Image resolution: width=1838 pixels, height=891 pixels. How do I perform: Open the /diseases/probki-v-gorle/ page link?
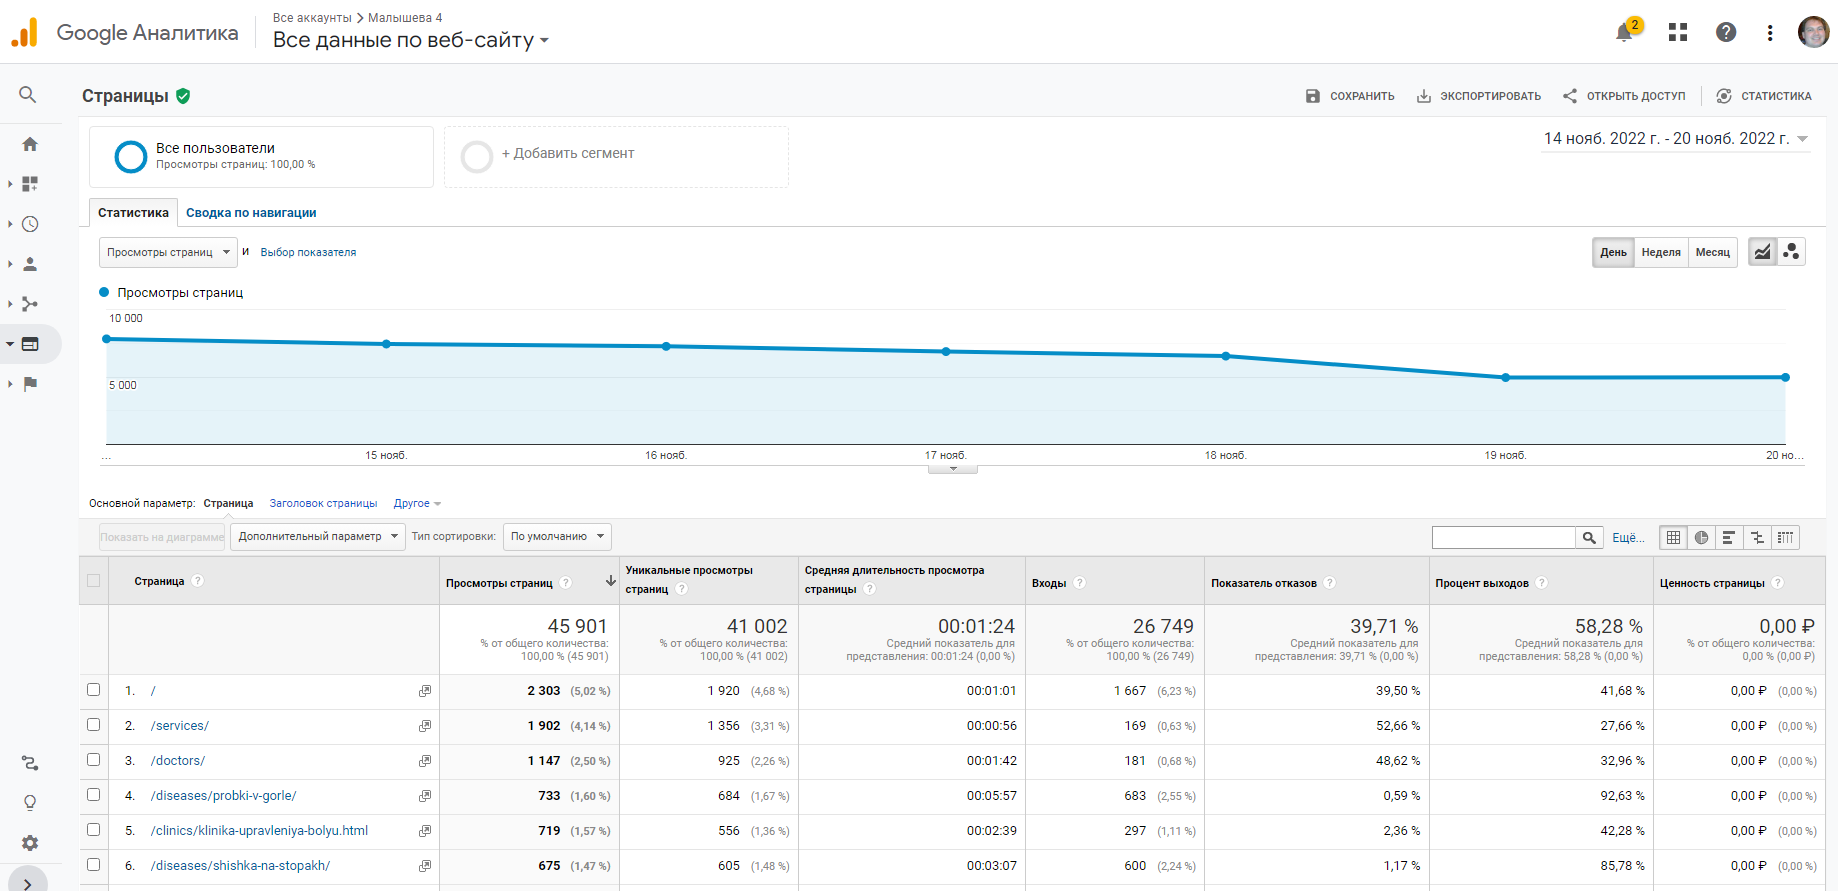coord(223,796)
